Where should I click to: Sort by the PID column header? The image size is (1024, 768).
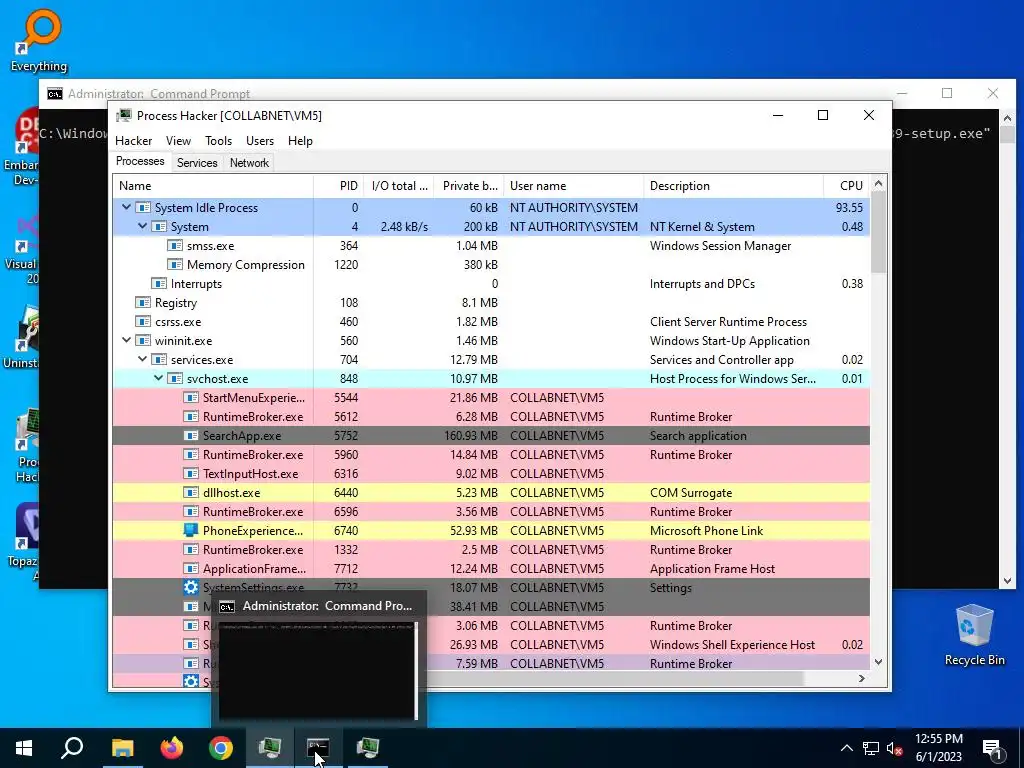338,185
